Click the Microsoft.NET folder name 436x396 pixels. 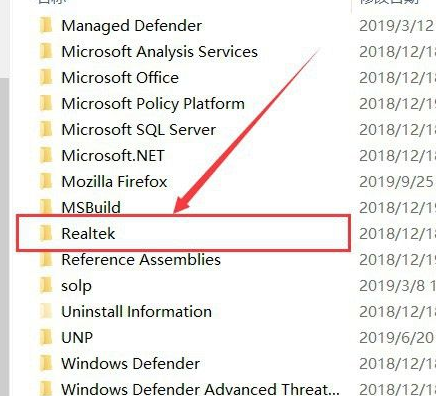pyautogui.click(x=113, y=155)
